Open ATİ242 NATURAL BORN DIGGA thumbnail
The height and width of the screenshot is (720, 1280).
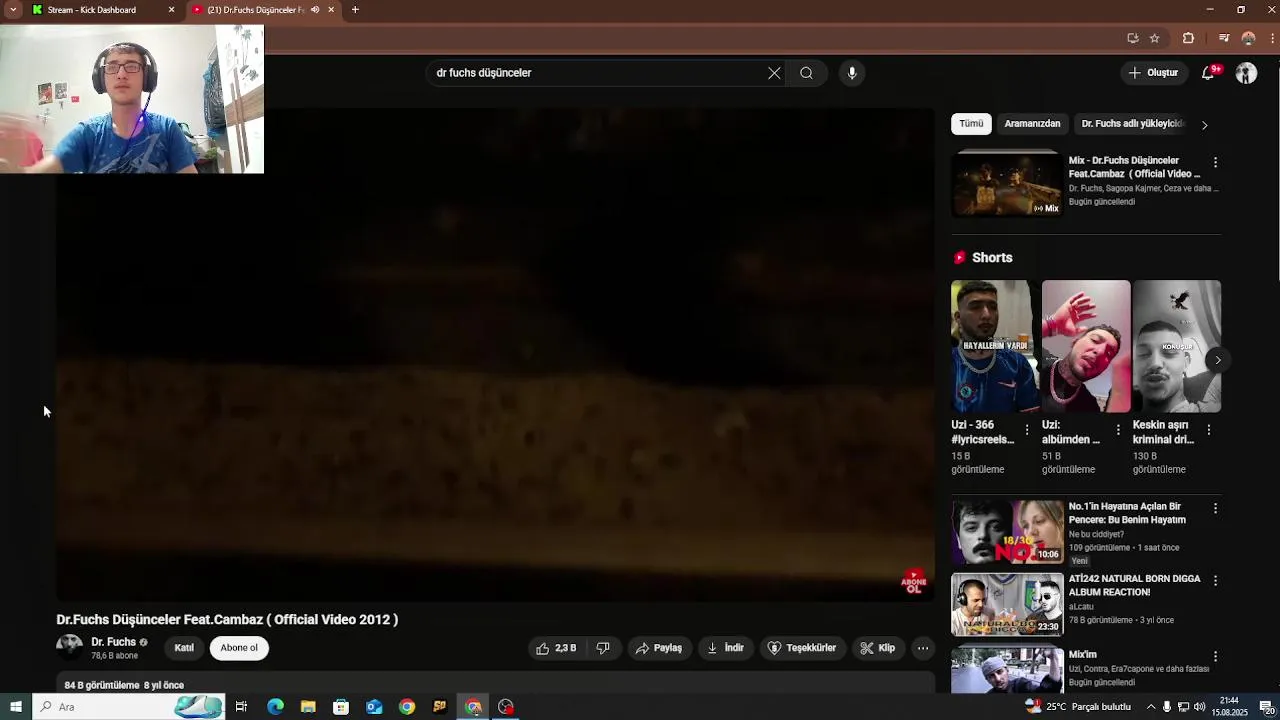point(1007,604)
